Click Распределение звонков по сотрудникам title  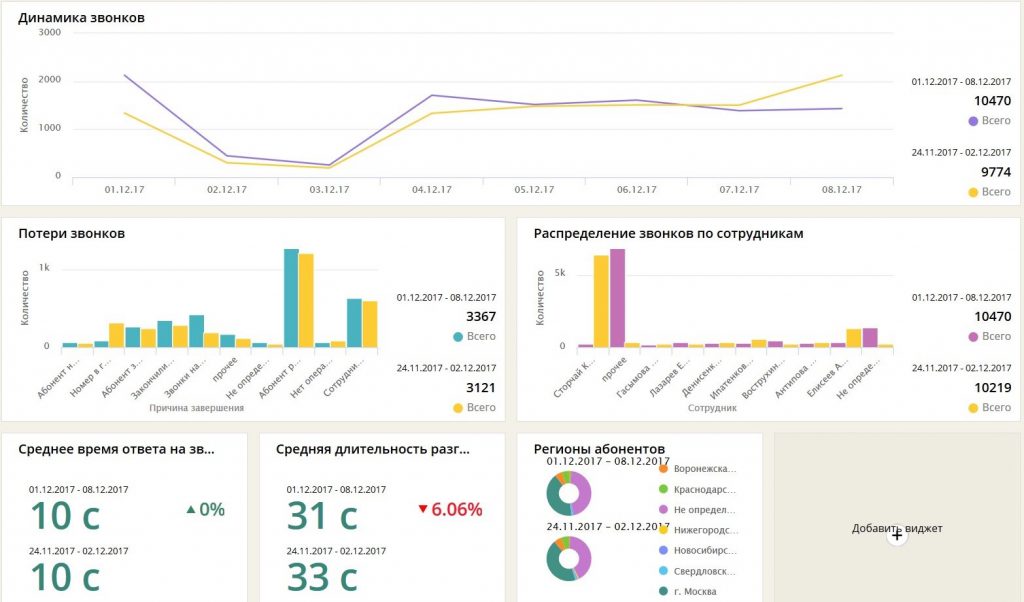(x=668, y=234)
